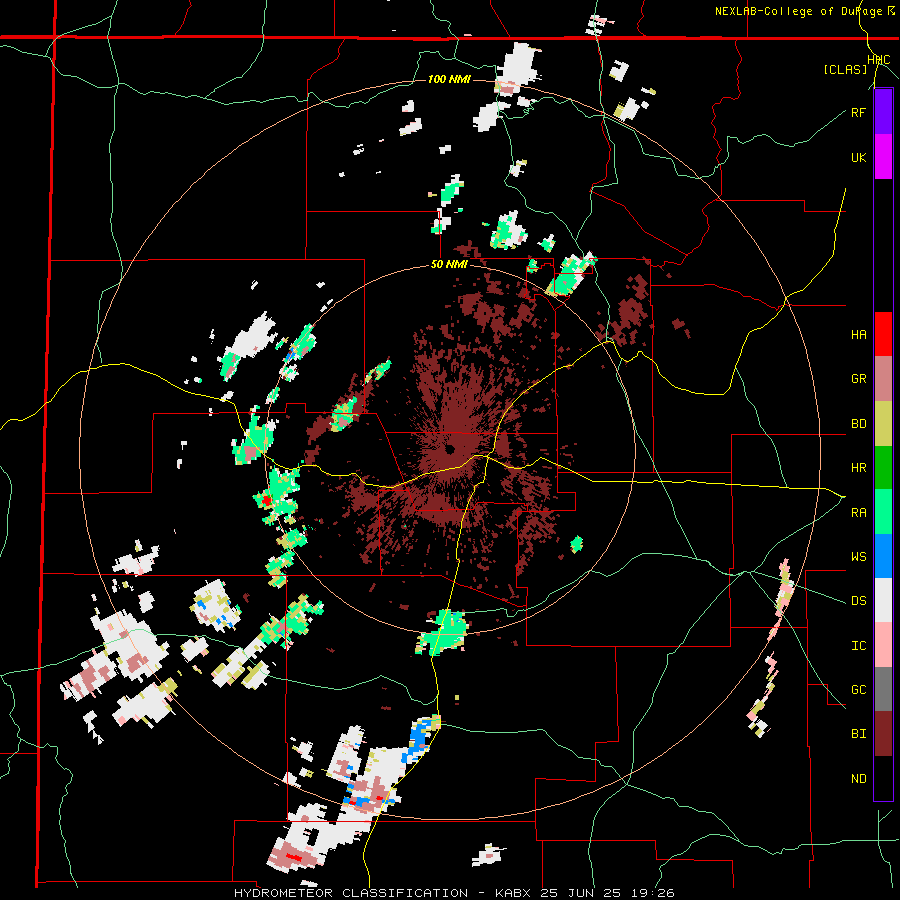Click the RF purple legend swatch
The height and width of the screenshot is (900, 900).
click(883, 112)
